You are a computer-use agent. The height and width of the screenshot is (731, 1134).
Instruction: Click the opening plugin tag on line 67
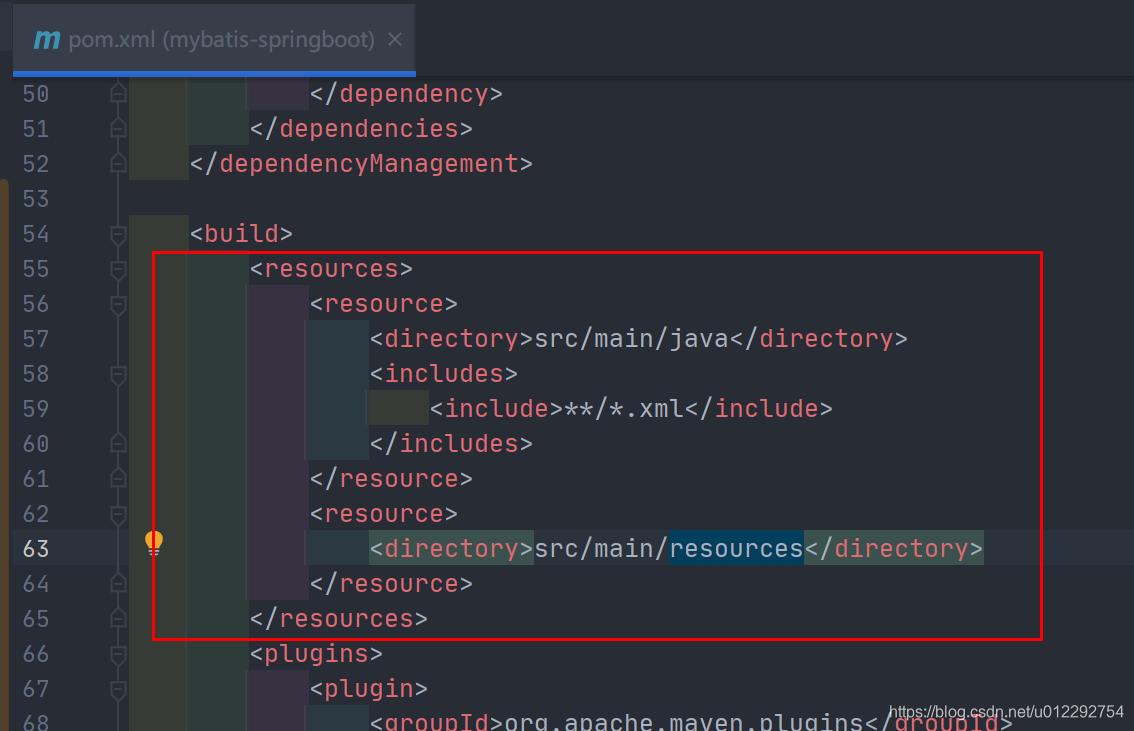(368, 688)
